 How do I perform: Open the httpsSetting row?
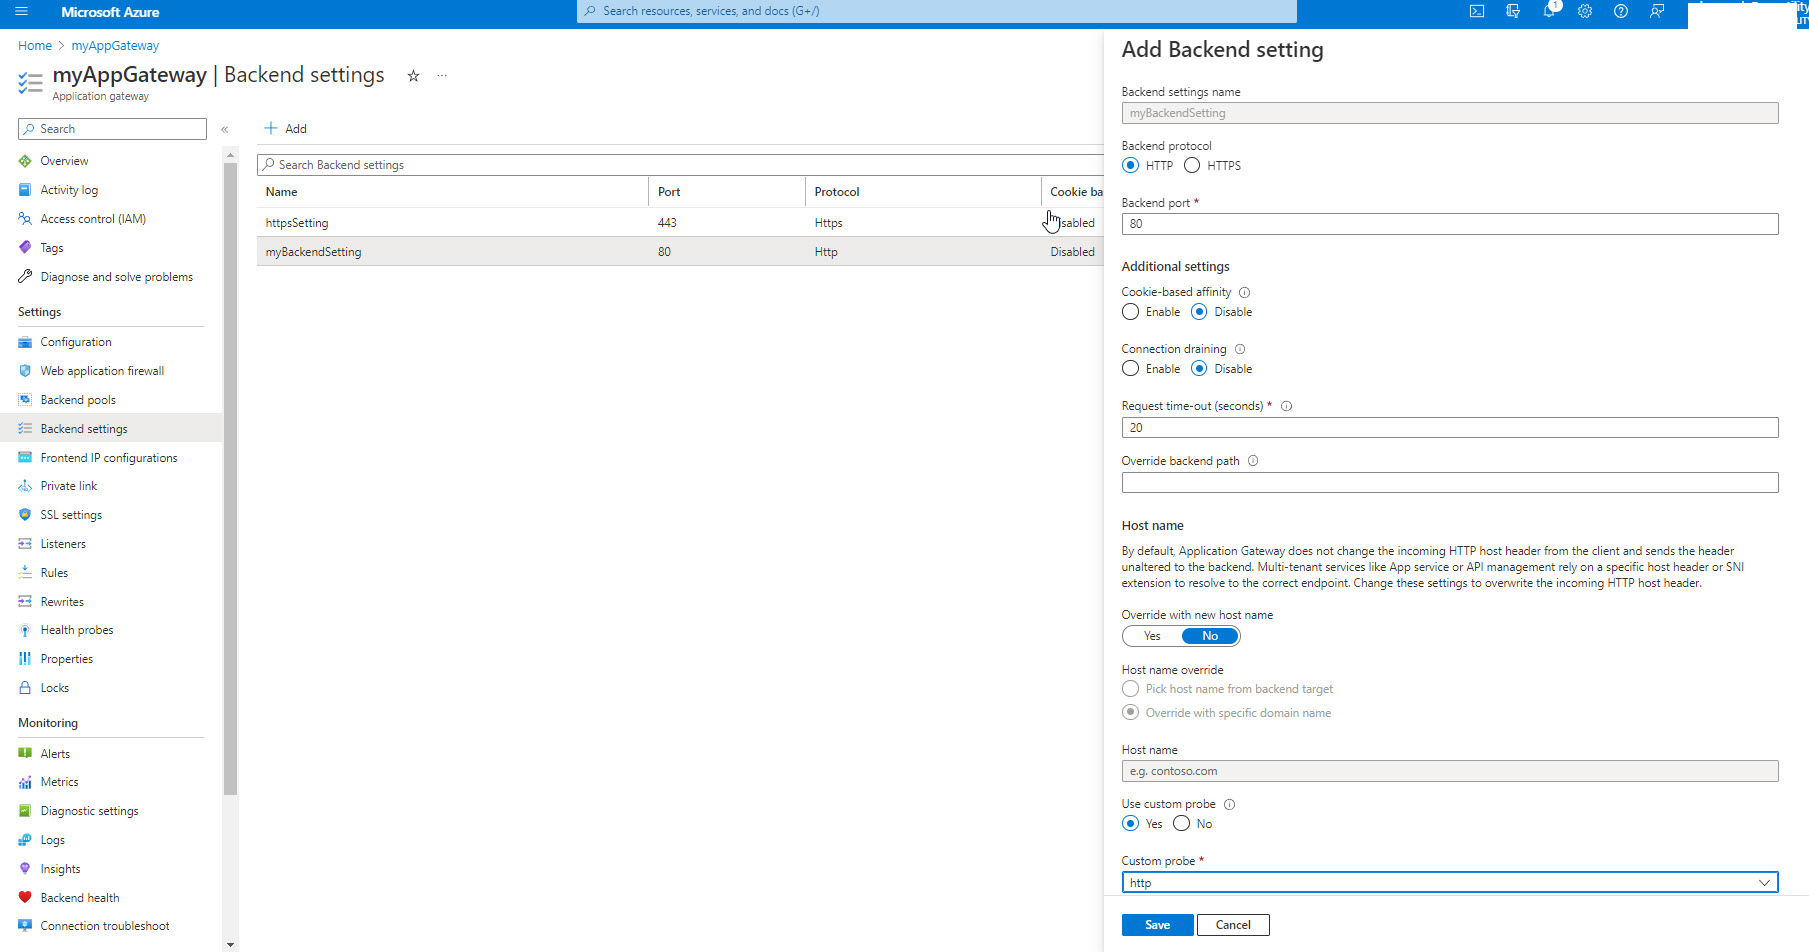coord(680,223)
